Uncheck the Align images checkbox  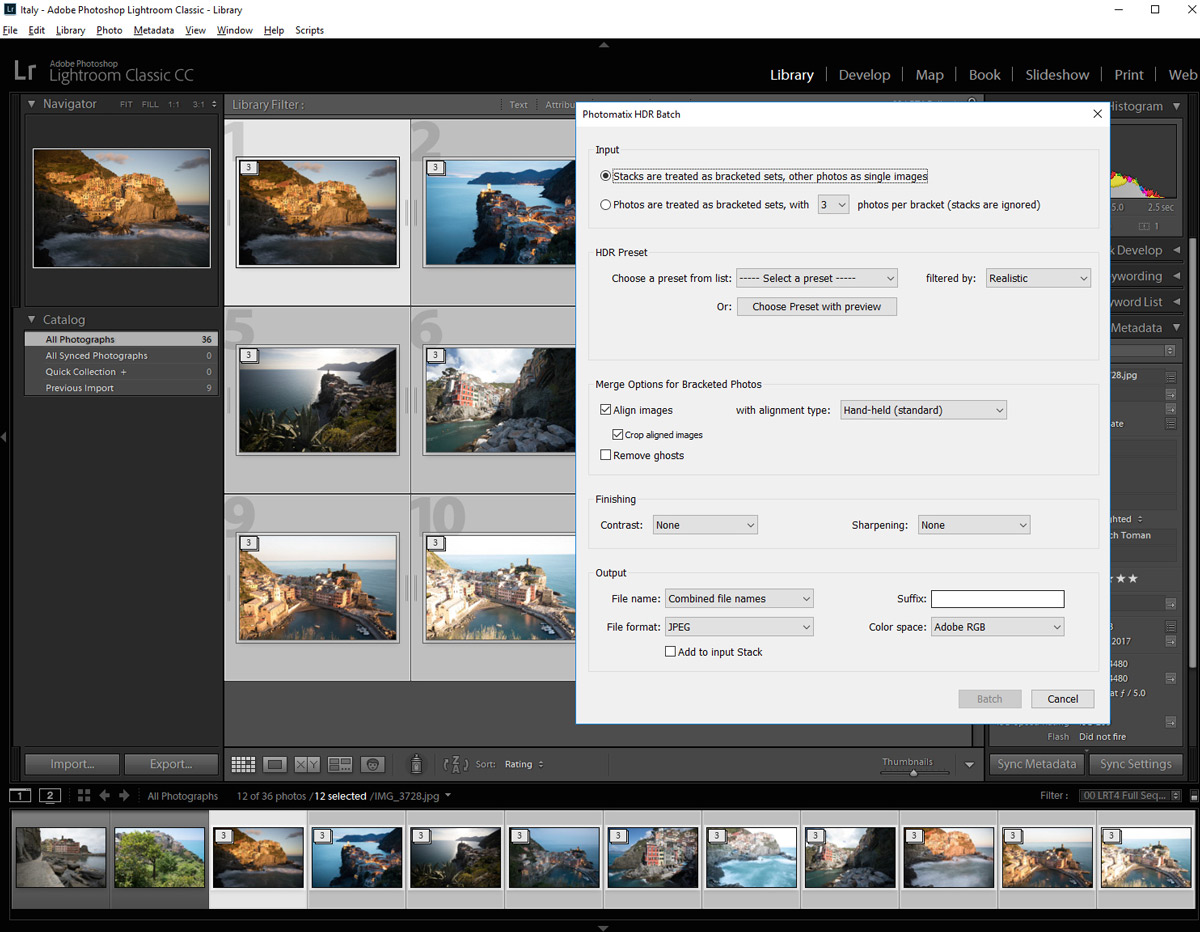pos(606,410)
